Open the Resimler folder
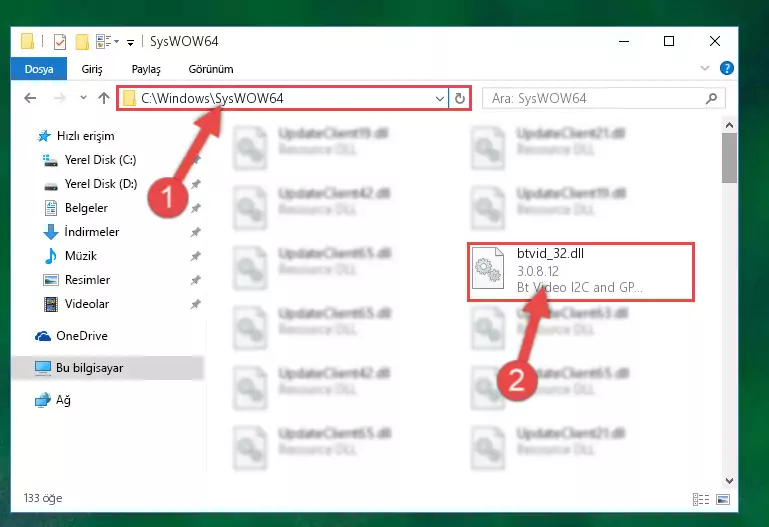The image size is (769, 527). click(x=87, y=280)
